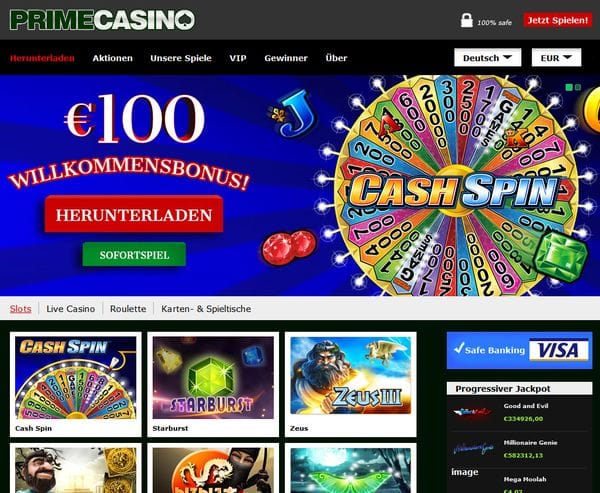
Task: Click the Good and Evil jackpot logo
Action: 473,412
